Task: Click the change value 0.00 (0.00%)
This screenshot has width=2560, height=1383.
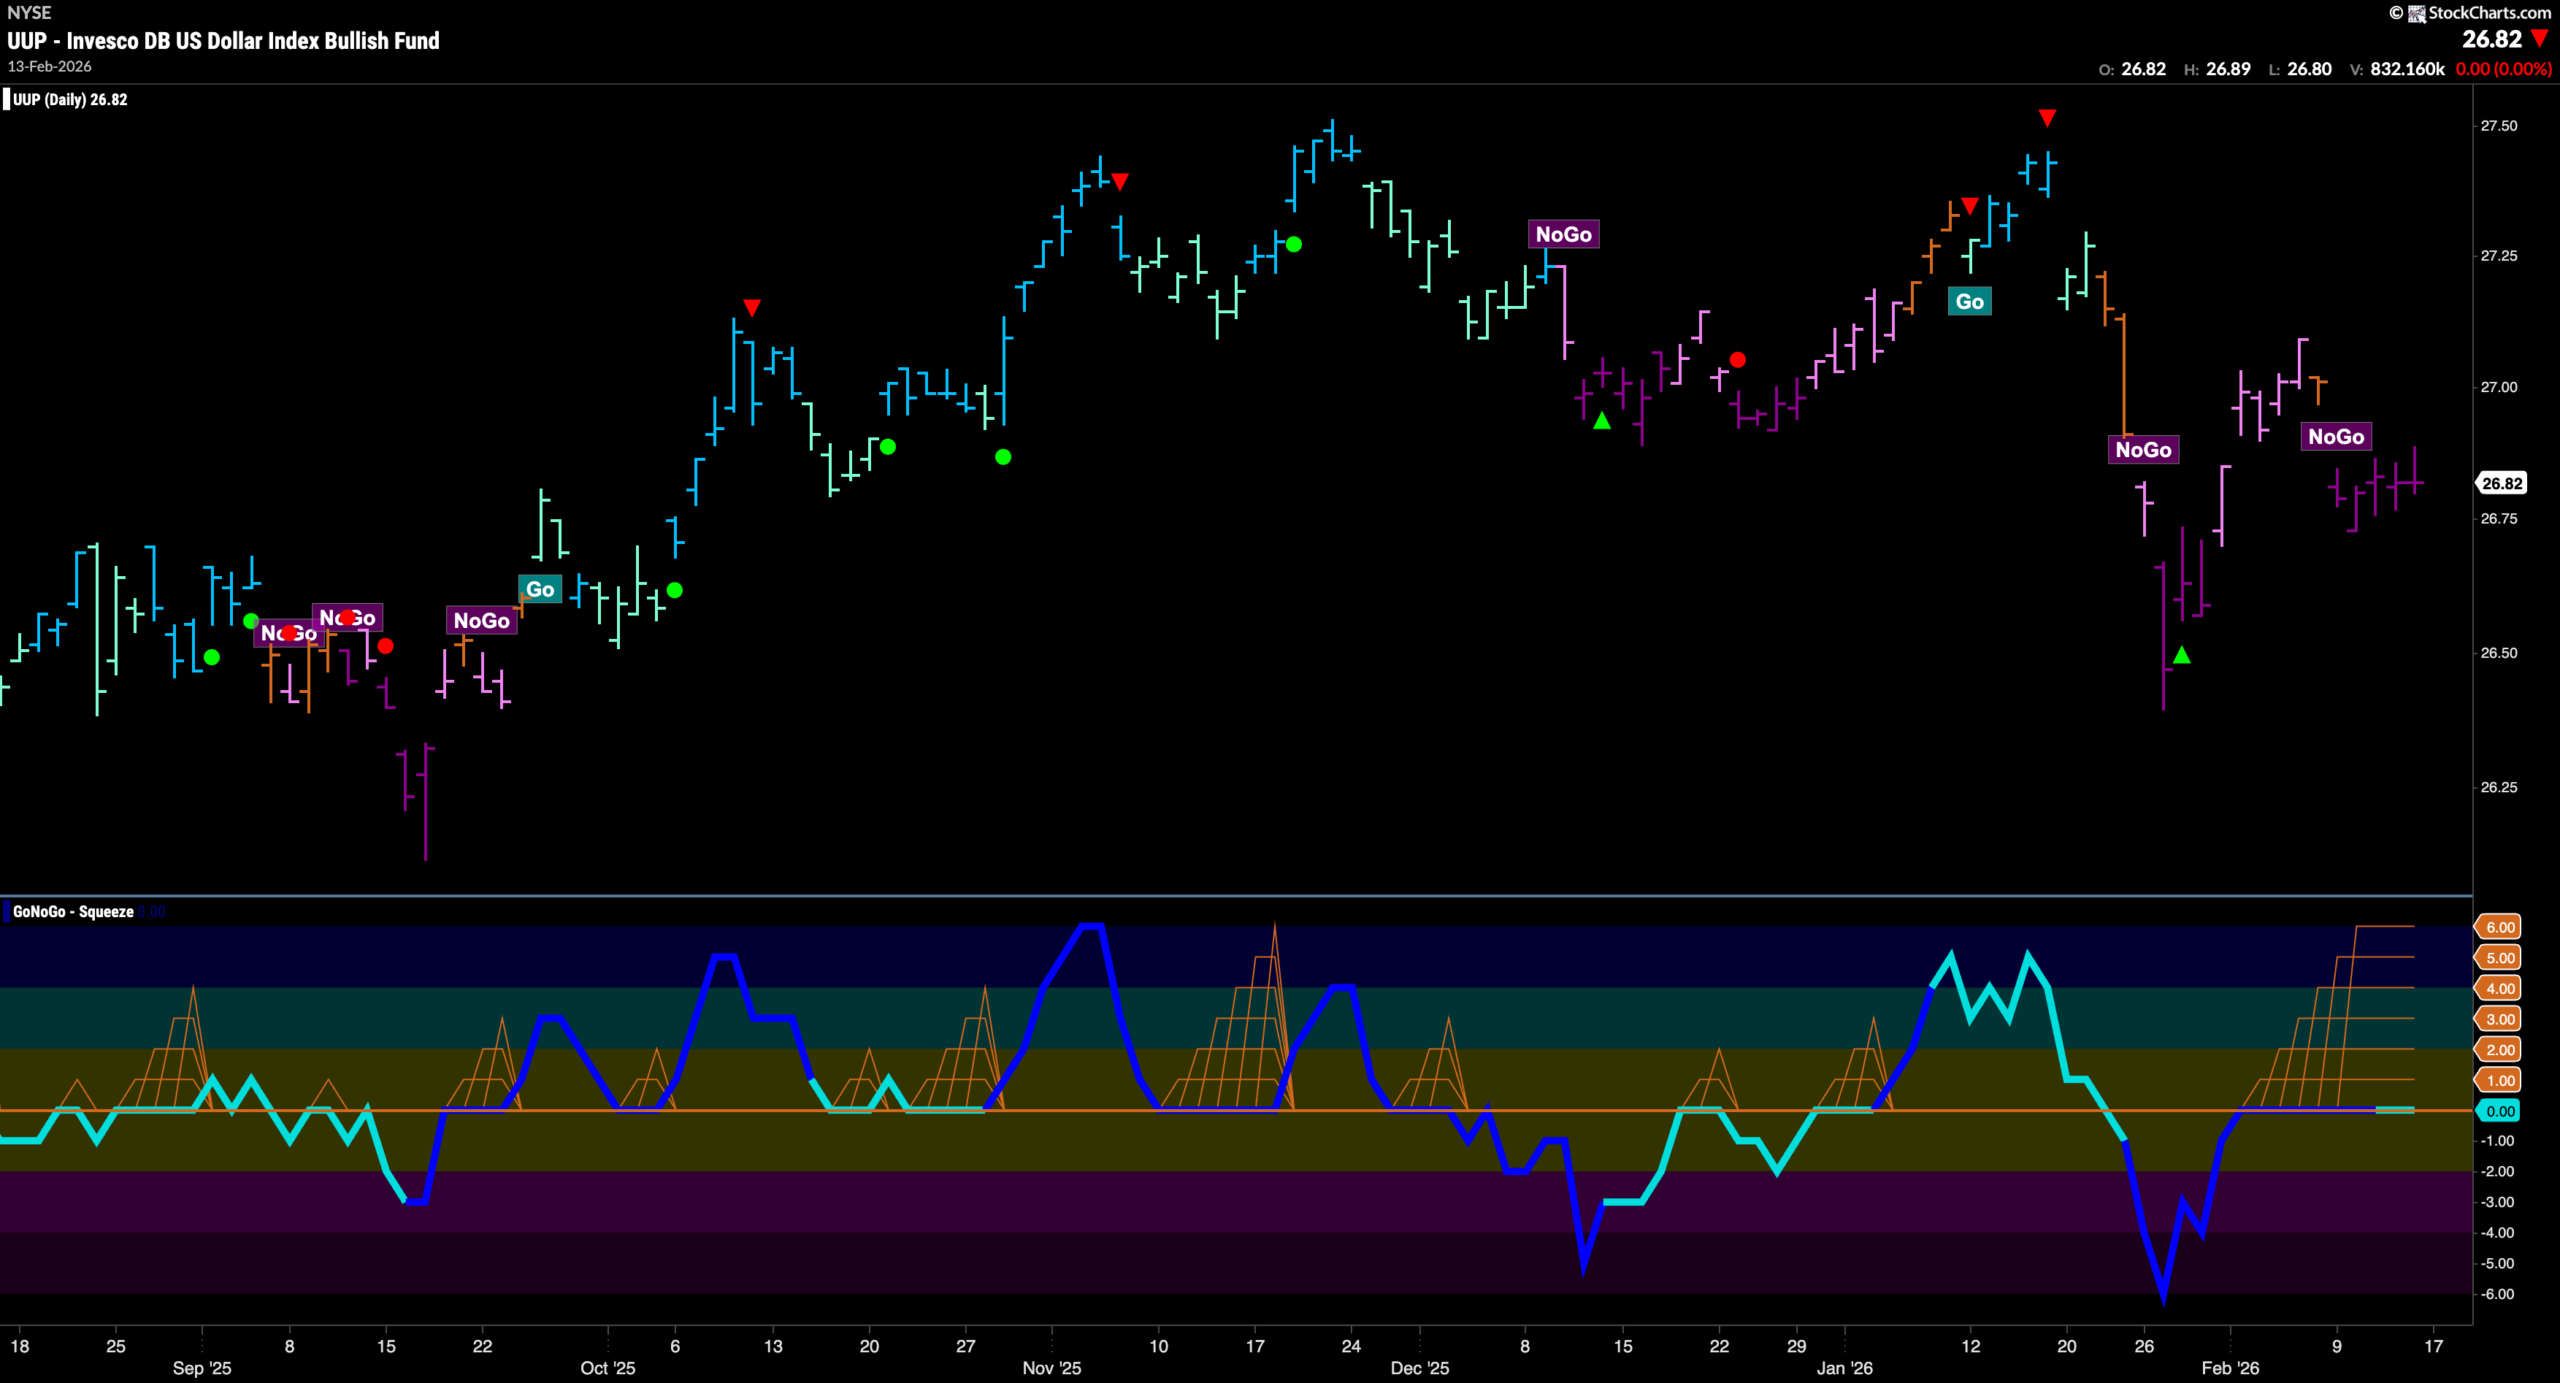Action: coord(2504,69)
